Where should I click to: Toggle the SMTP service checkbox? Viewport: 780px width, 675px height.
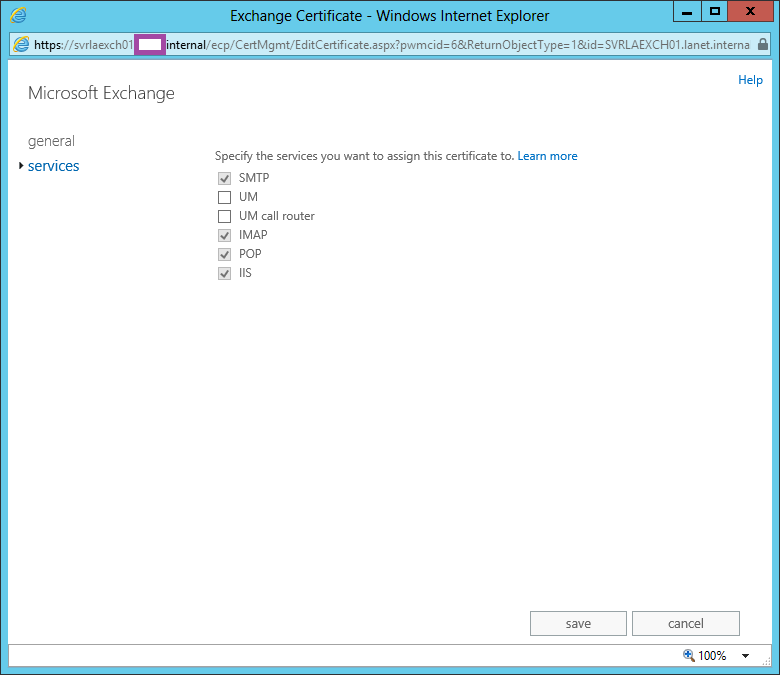pyautogui.click(x=224, y=178)
